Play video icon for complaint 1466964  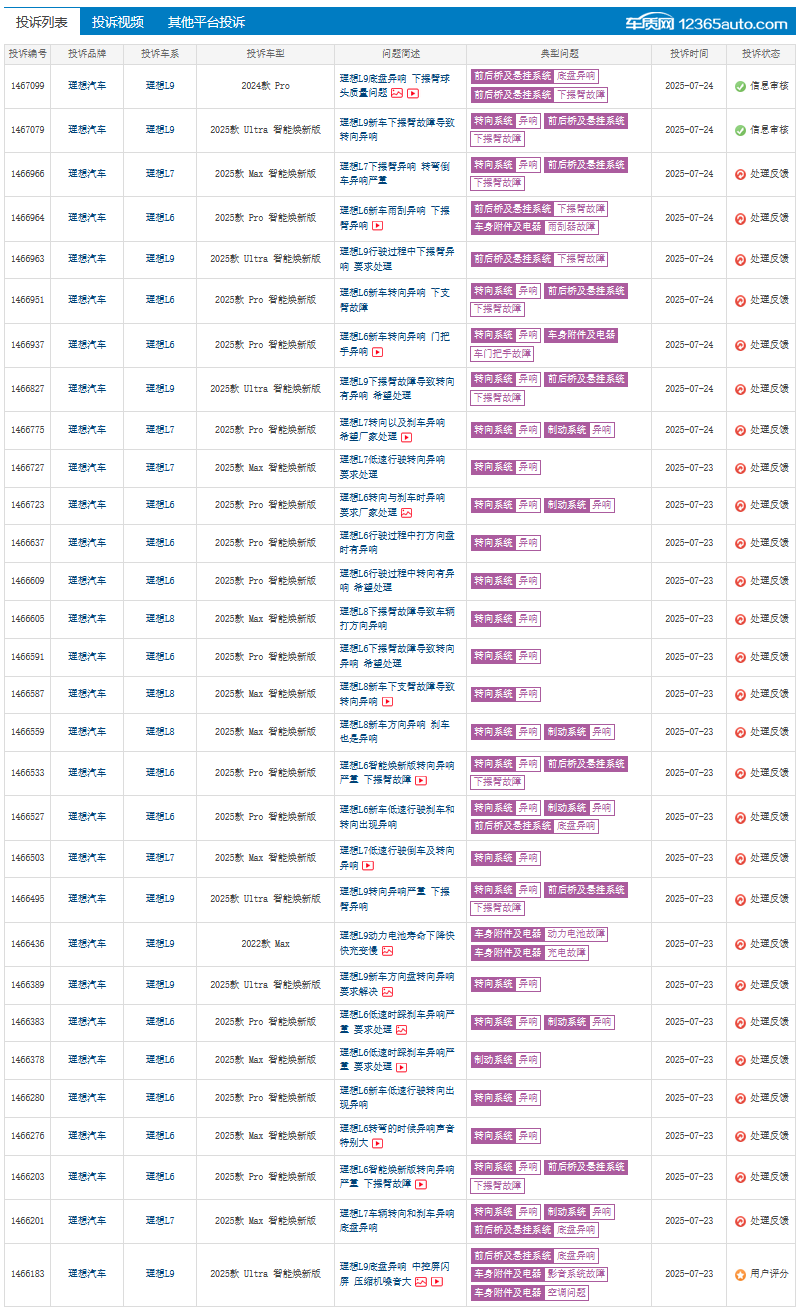(x=377, y=226)
